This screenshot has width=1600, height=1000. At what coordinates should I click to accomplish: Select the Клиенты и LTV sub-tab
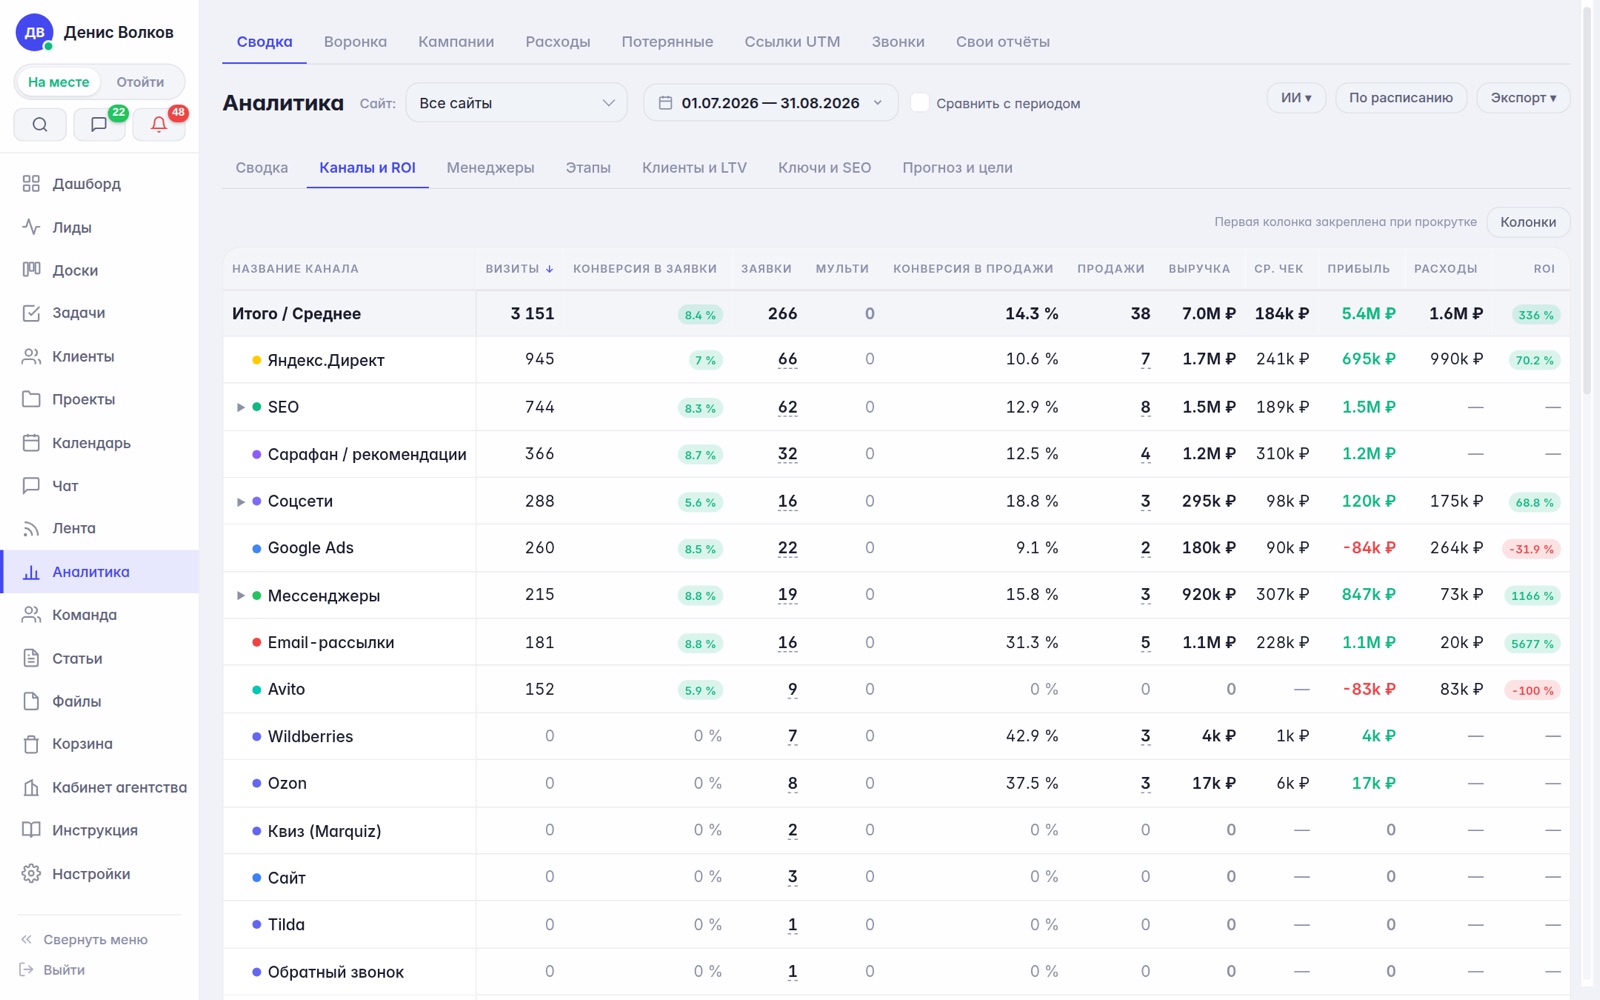coord(694,168)
